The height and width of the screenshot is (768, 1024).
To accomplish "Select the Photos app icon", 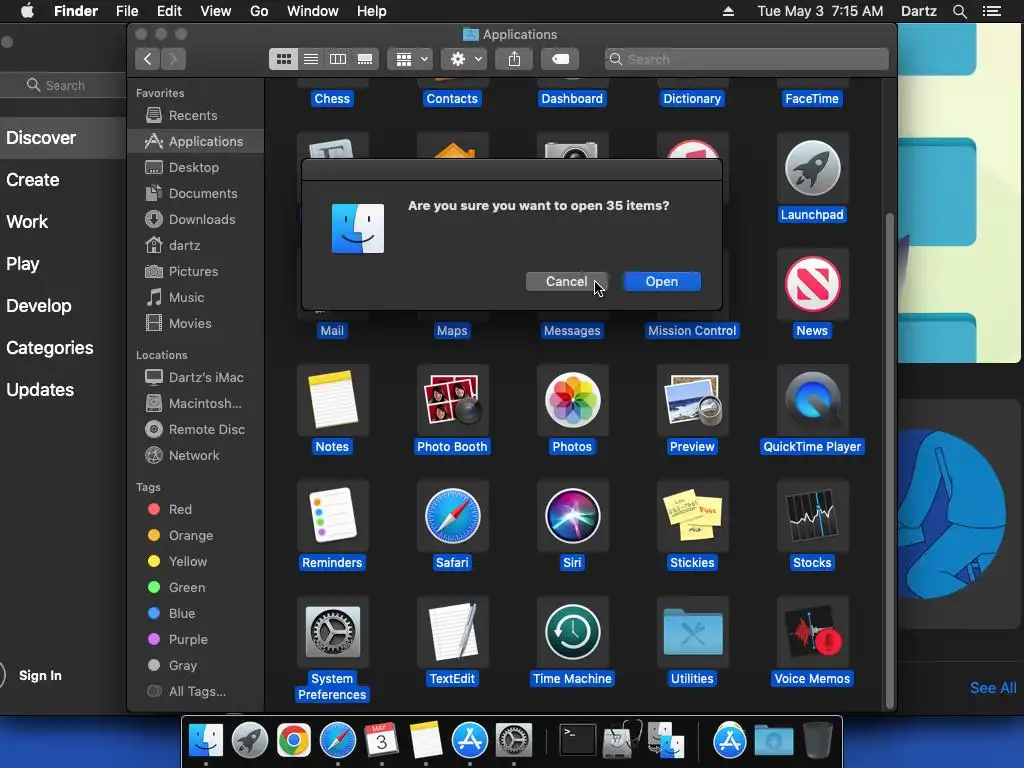I will pos(573,400).
